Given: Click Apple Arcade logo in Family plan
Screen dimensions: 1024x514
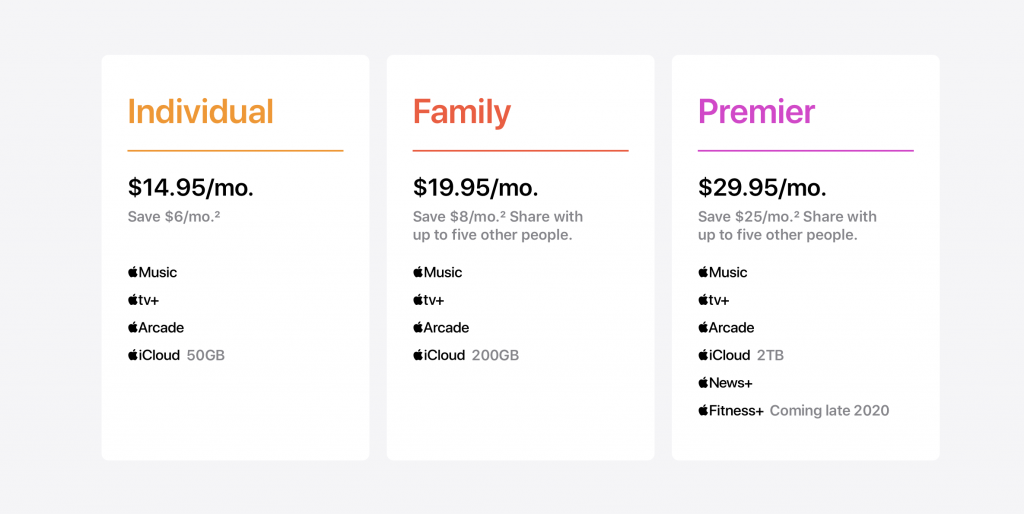Looking at the screenshot, I should pos(441,327).
